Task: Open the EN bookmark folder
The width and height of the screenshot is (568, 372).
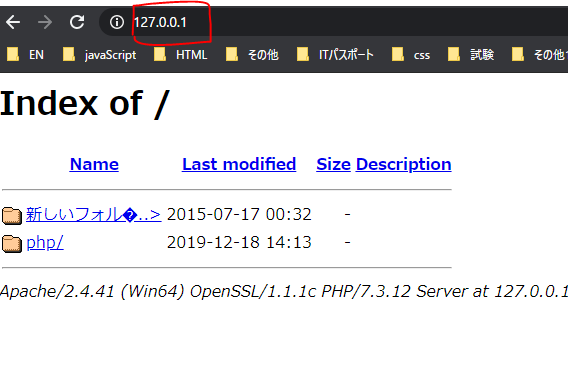Action: [25, 55]
